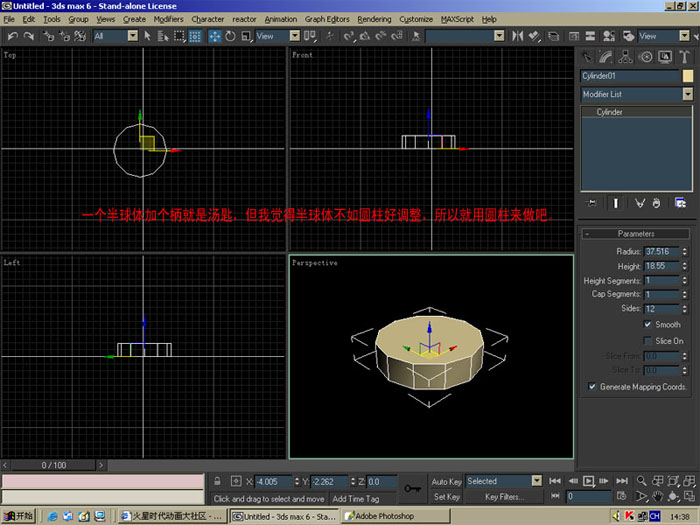This screenshot has height=525, width=700.
Task: Switch to Utilities hammer panel tab
Action: click(x=684, y=57)
